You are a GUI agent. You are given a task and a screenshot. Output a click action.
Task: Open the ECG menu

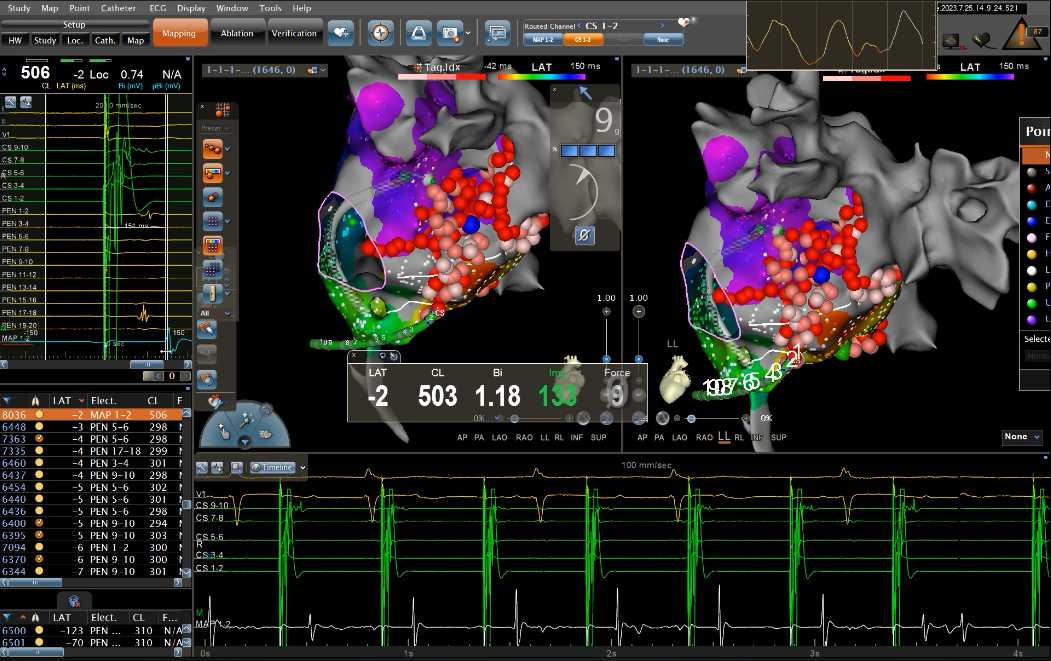tap(158, 8)
